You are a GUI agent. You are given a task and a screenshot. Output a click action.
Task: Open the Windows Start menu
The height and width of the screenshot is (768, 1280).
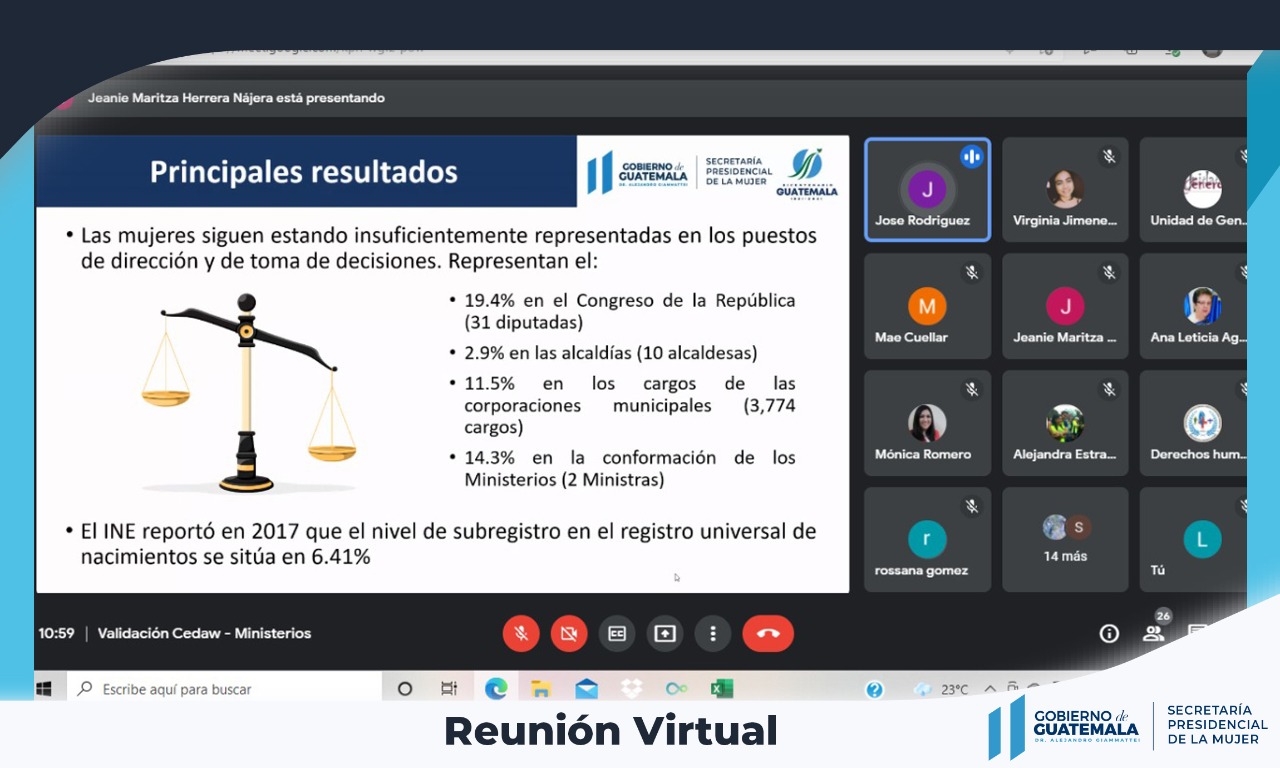pos(44,689)
